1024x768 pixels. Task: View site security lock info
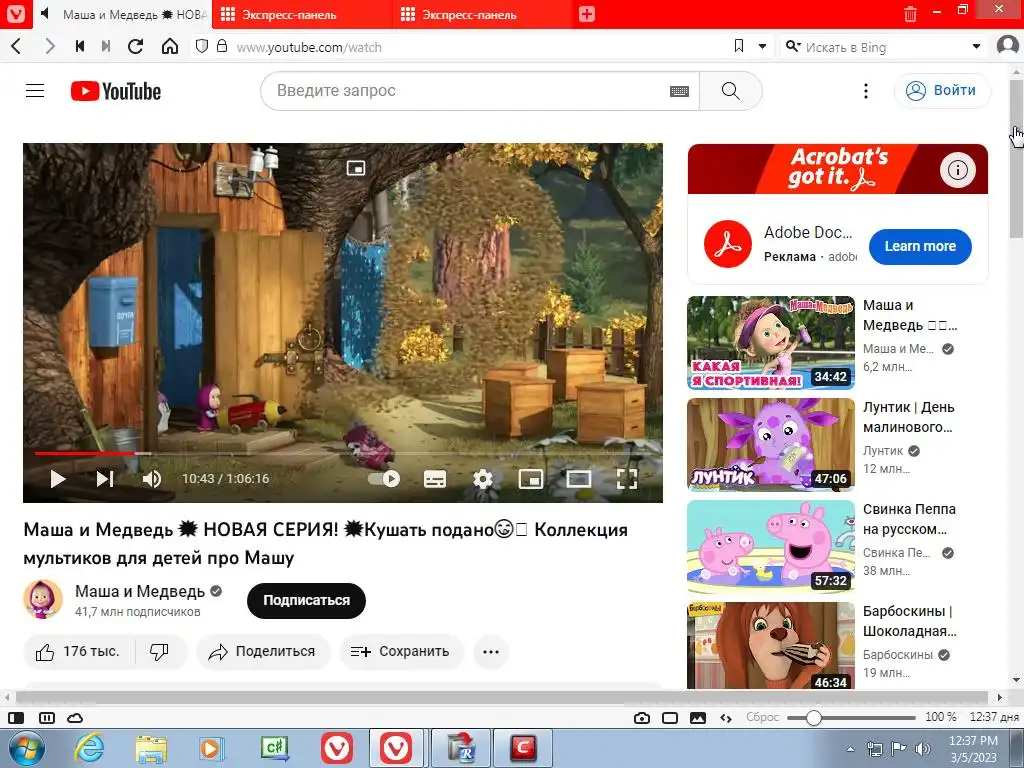222,46
